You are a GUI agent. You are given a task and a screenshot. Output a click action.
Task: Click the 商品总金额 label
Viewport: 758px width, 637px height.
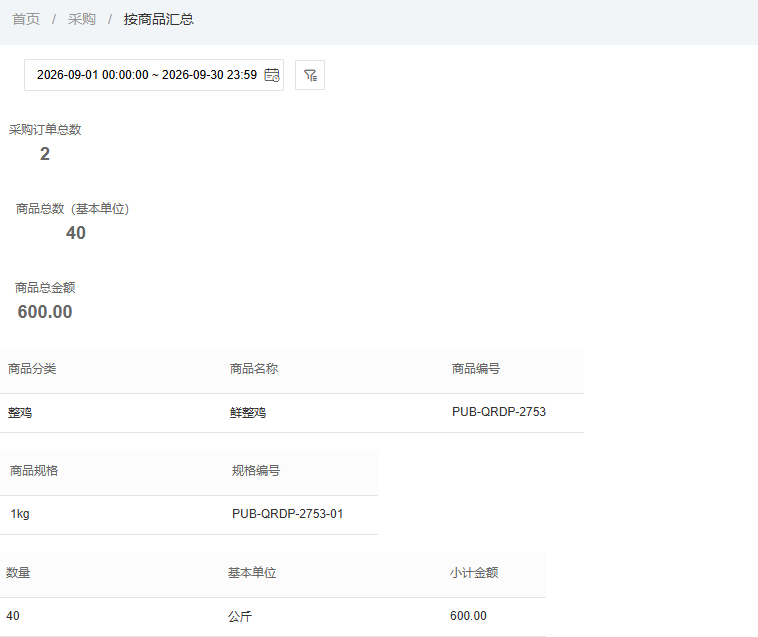[x=45, y=288]
